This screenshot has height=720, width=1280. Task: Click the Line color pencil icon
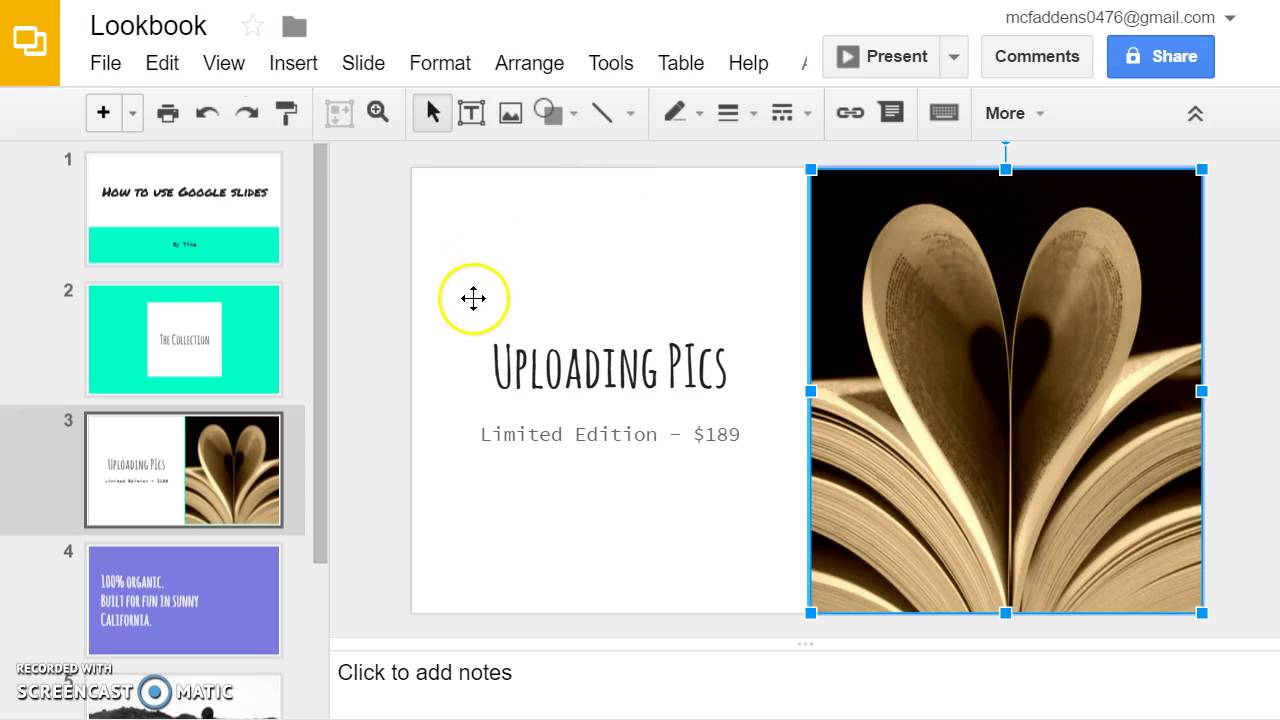pos(675,112)
